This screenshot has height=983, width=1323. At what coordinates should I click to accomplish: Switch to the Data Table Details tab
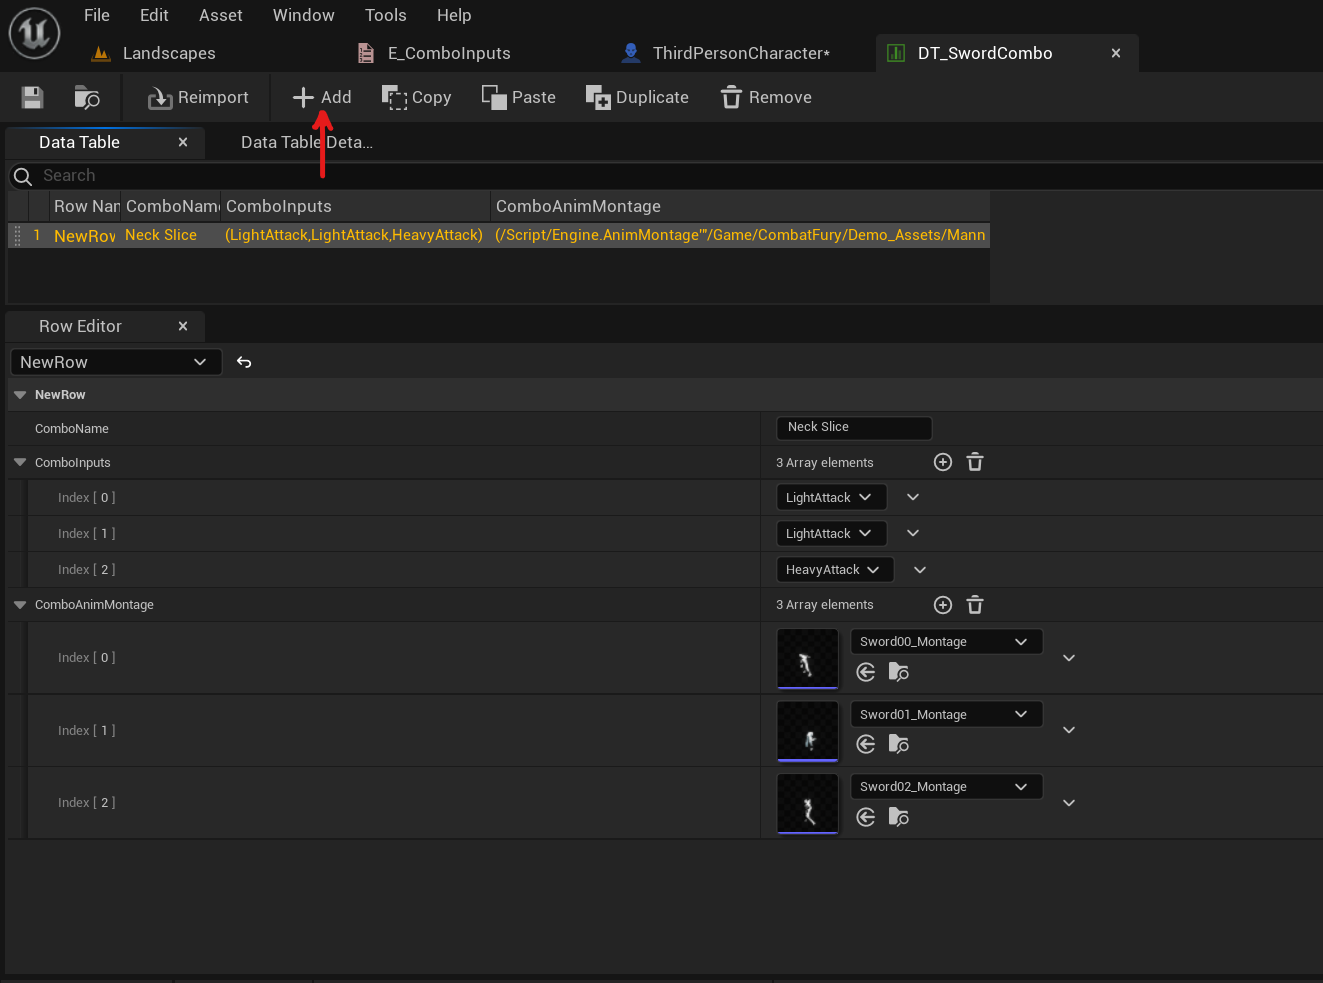point(305,142)
